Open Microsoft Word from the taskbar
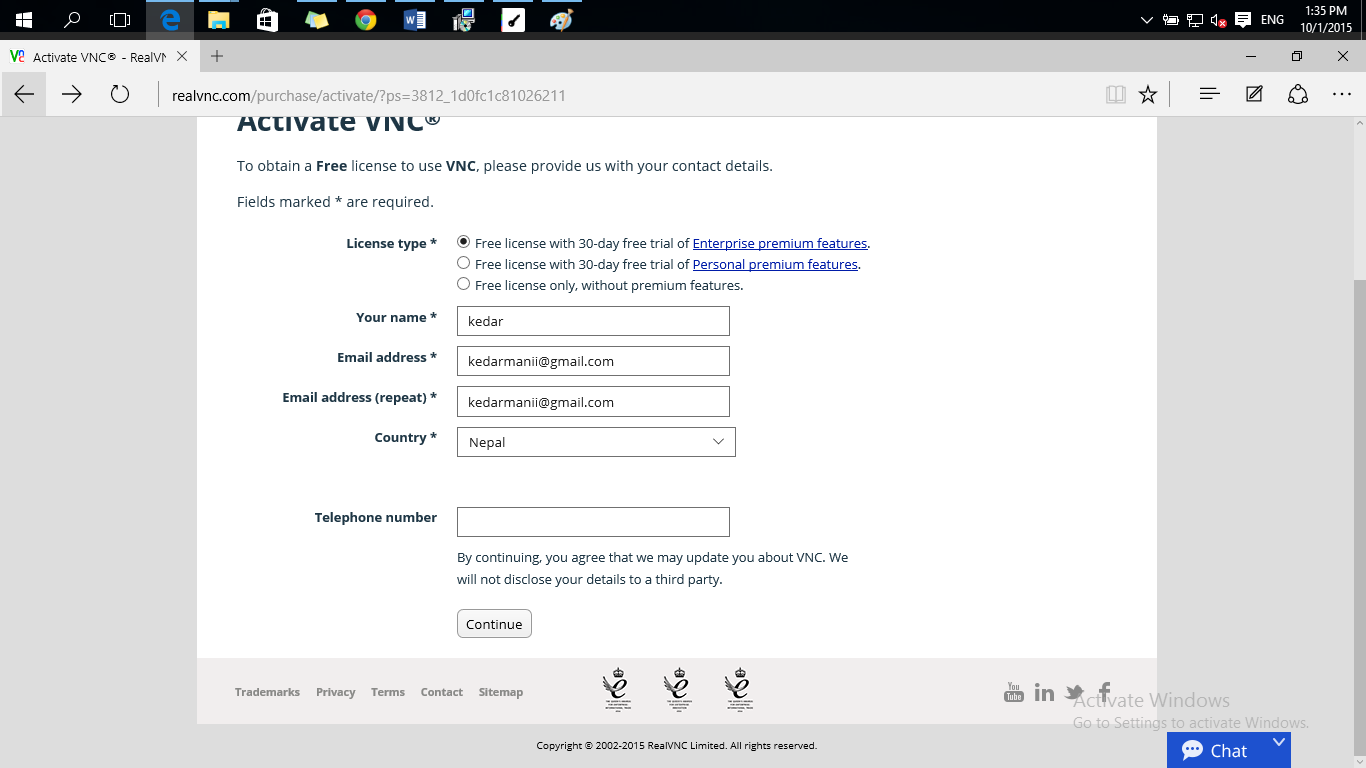Screen dimensions: 1366x768 [414, 19]
